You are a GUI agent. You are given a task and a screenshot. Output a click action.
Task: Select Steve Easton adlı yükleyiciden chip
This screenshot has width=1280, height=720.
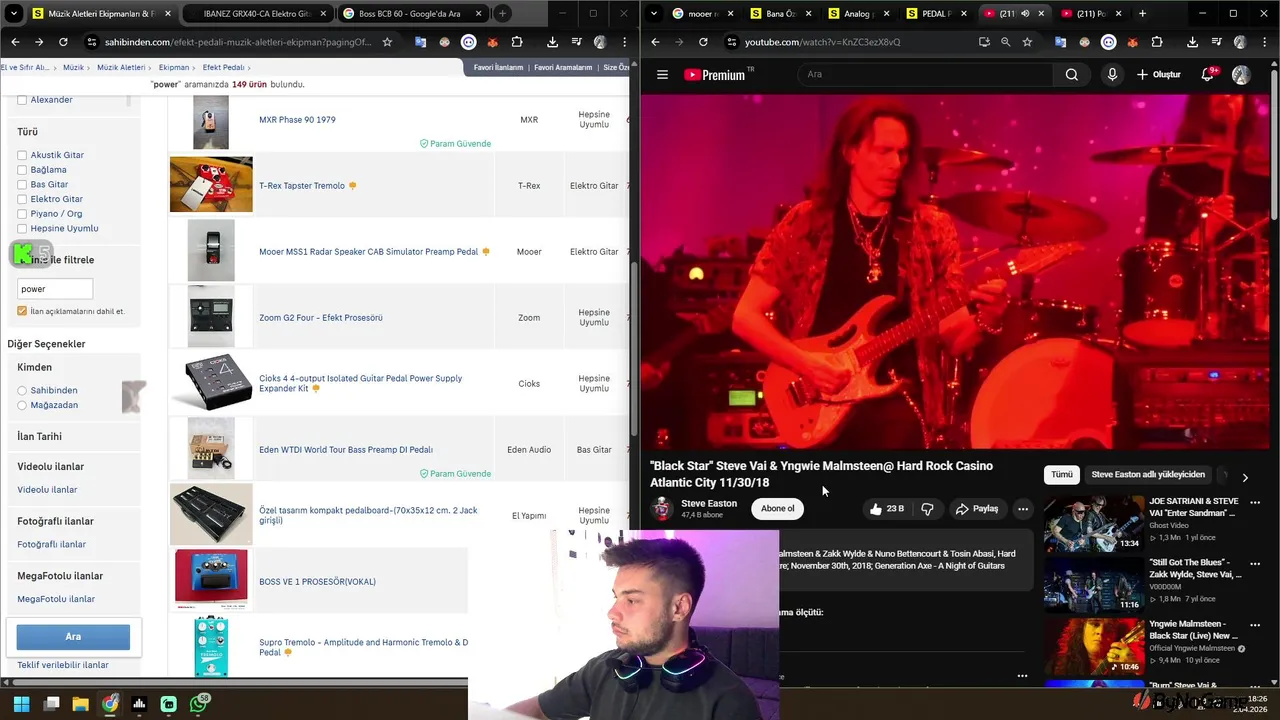point(1148,475)
